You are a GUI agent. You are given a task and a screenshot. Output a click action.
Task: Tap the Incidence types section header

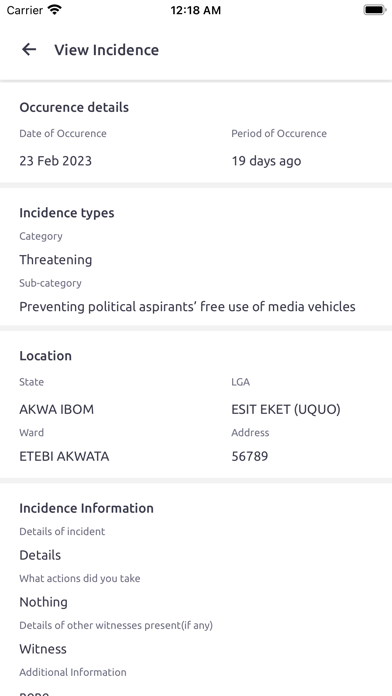pos(67,213)
